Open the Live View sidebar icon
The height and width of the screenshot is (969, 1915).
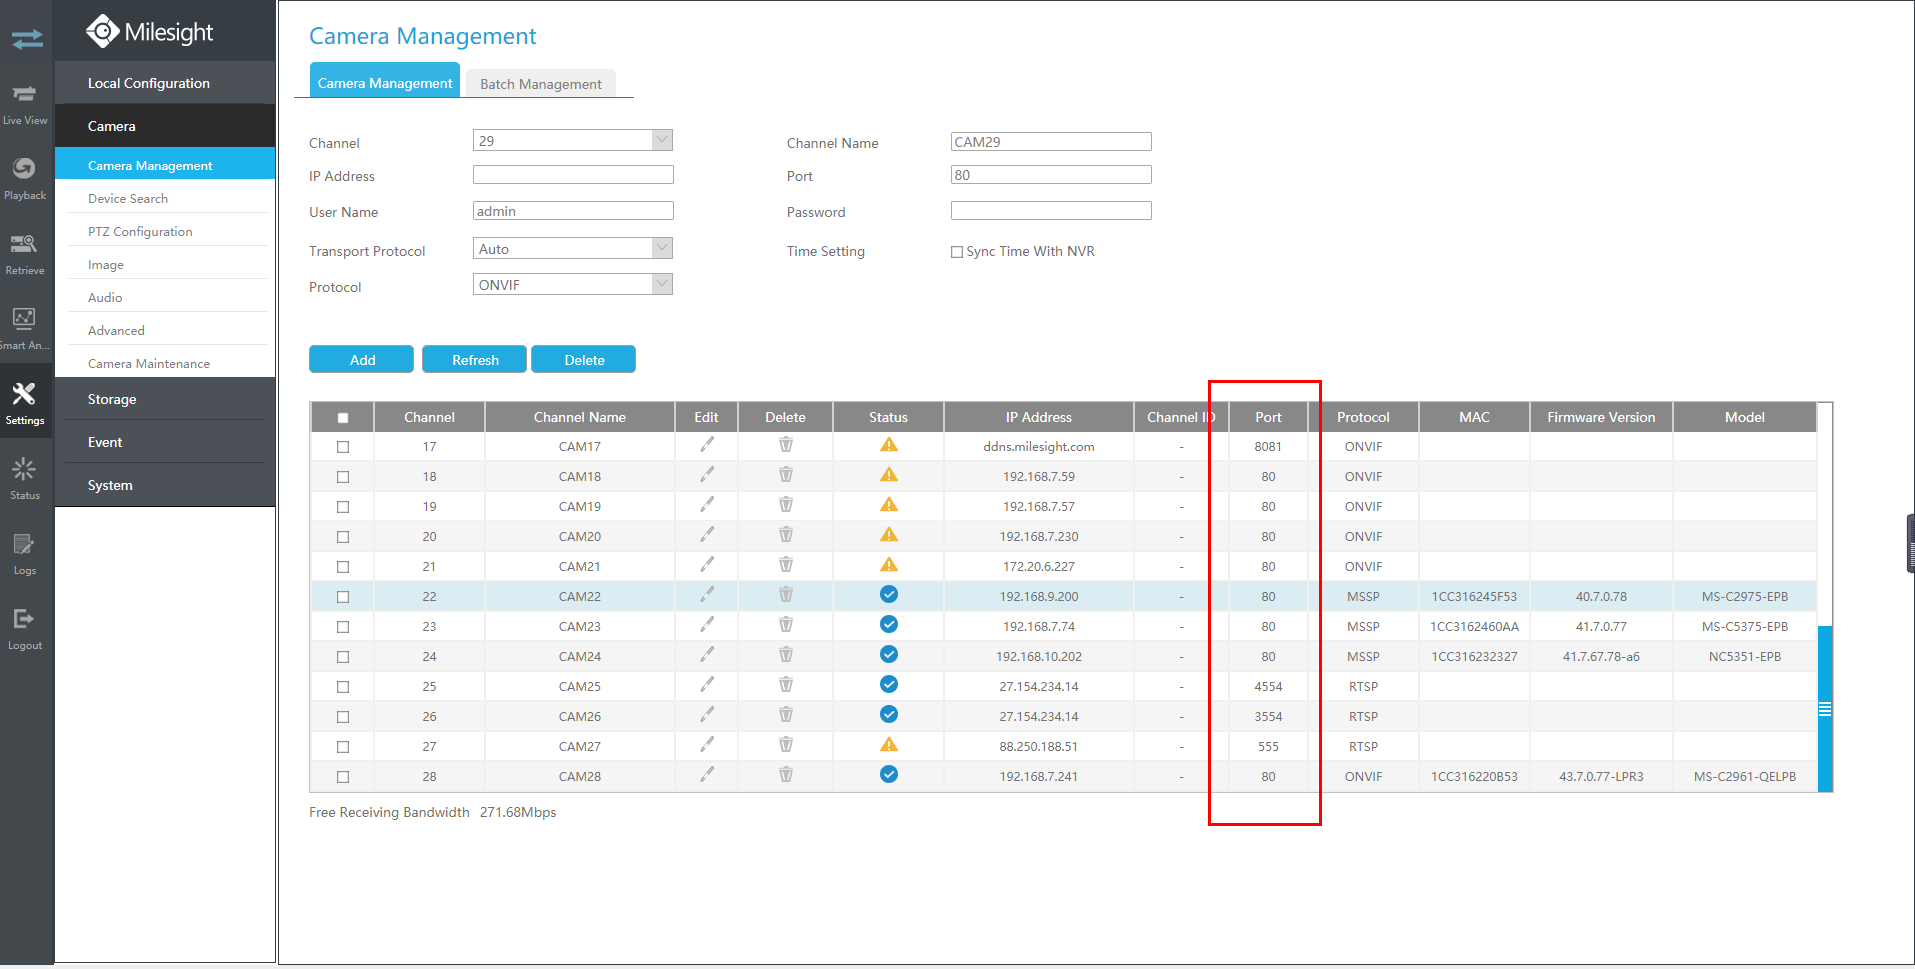(x=25, y=103)
